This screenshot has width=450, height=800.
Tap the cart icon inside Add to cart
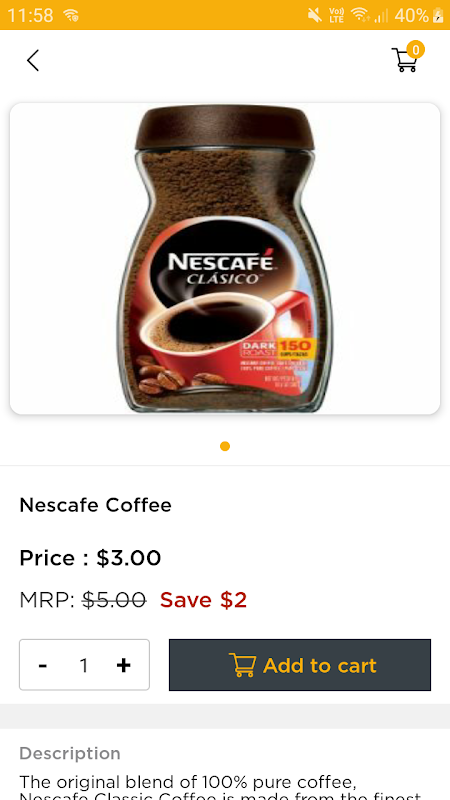click(242, 665)
